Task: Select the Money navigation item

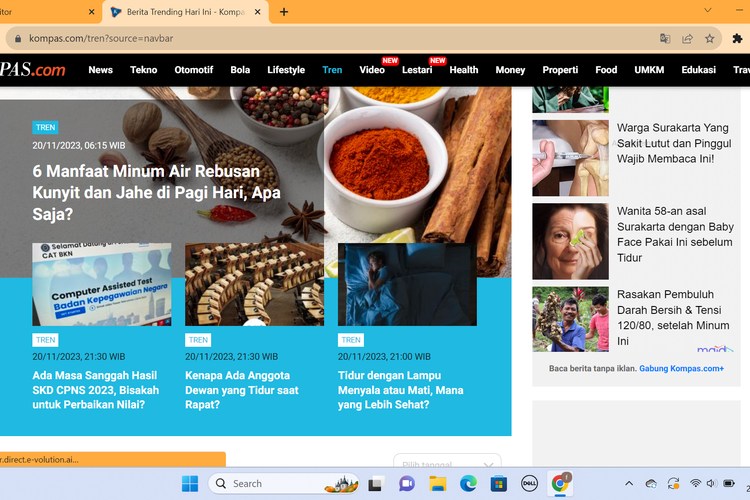Action: 510,70
